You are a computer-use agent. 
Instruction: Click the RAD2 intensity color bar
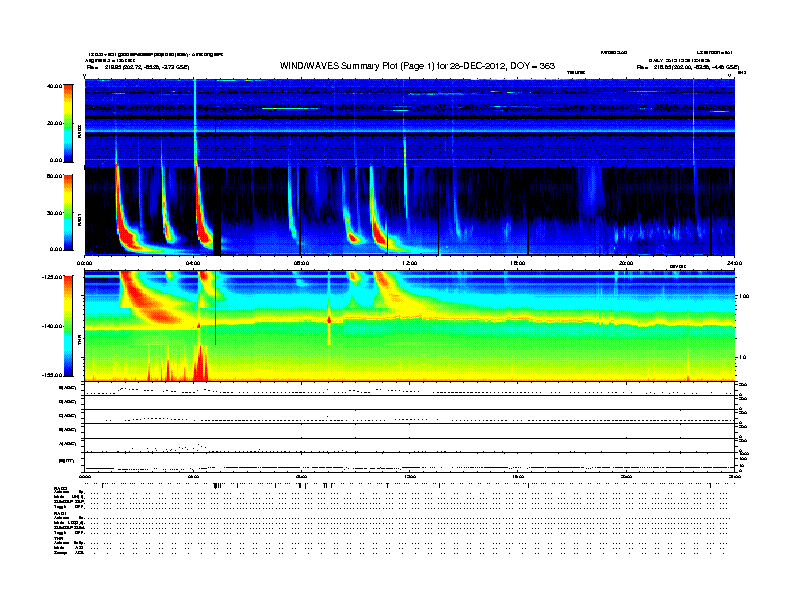click(68, 123)
